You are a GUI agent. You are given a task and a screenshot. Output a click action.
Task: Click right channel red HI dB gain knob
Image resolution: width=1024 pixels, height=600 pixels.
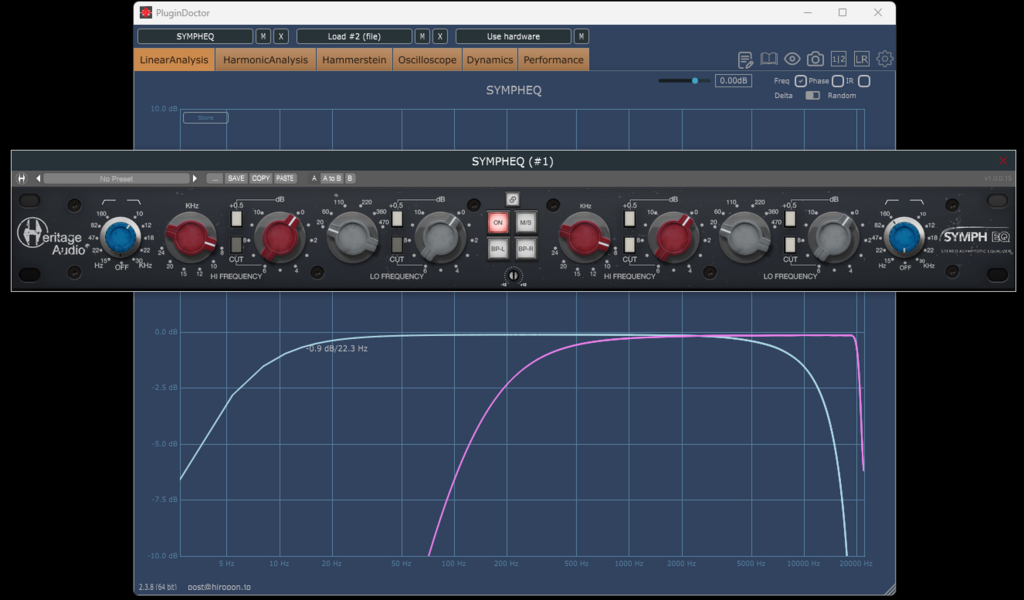point(673,238)
